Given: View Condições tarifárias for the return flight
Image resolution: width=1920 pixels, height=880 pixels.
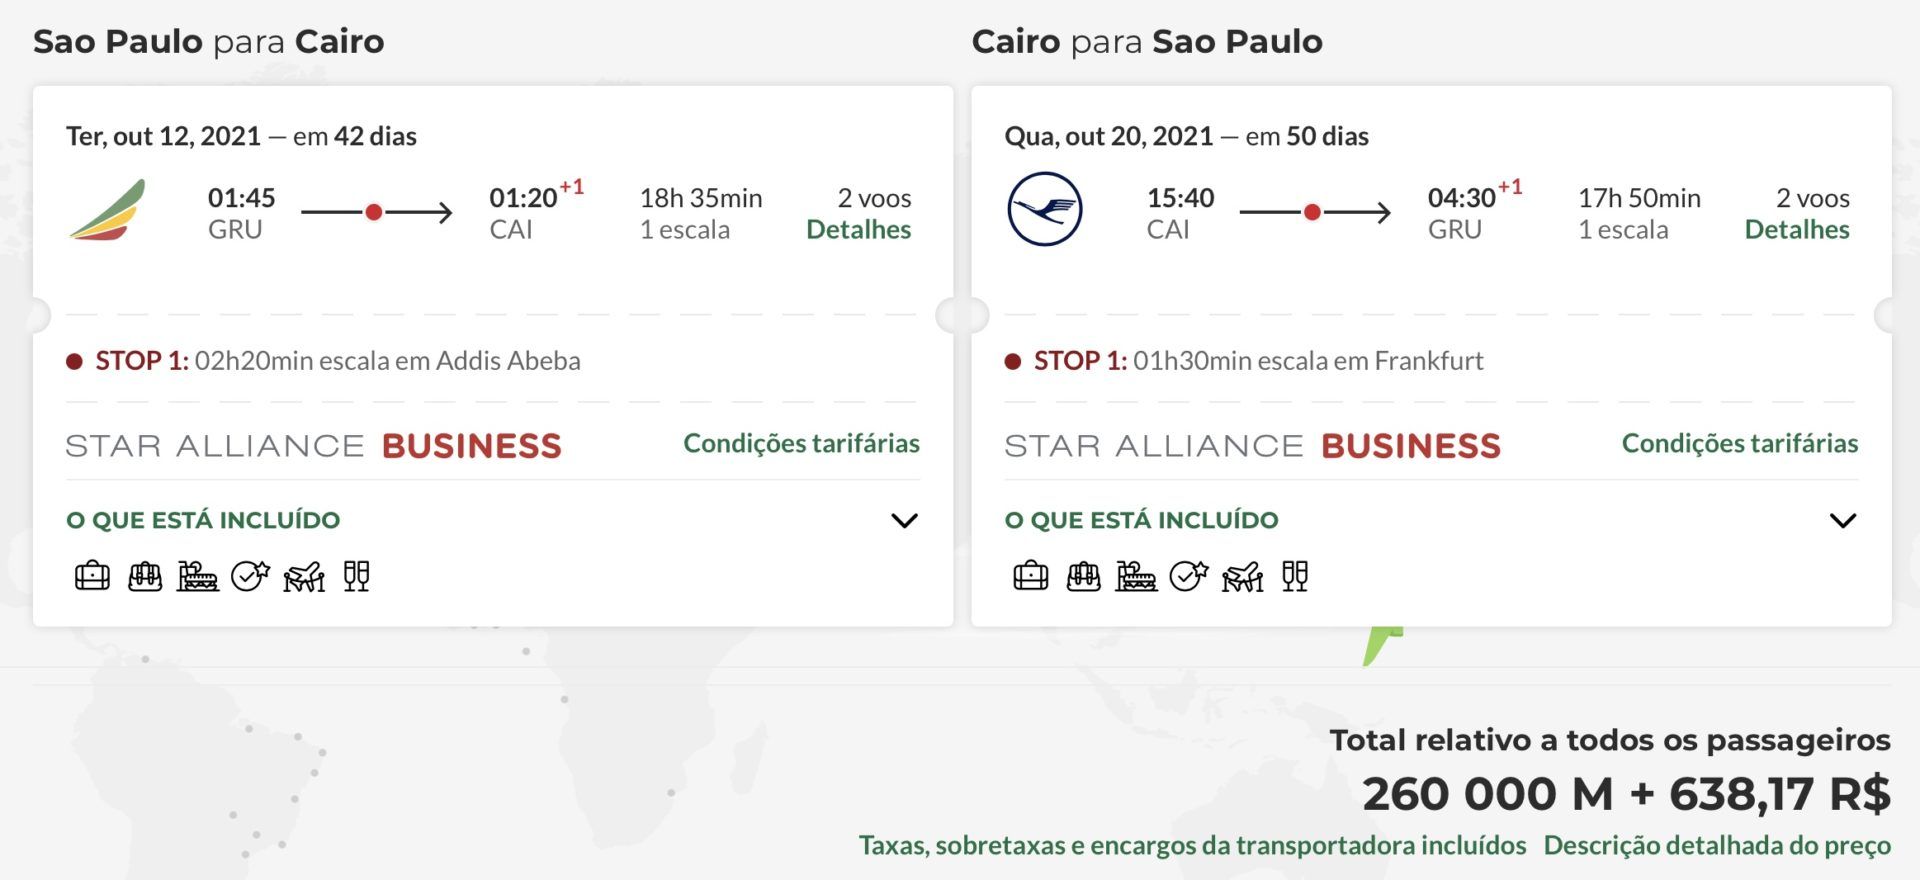Looking at the screenshot, I should tap(1740, 443).
